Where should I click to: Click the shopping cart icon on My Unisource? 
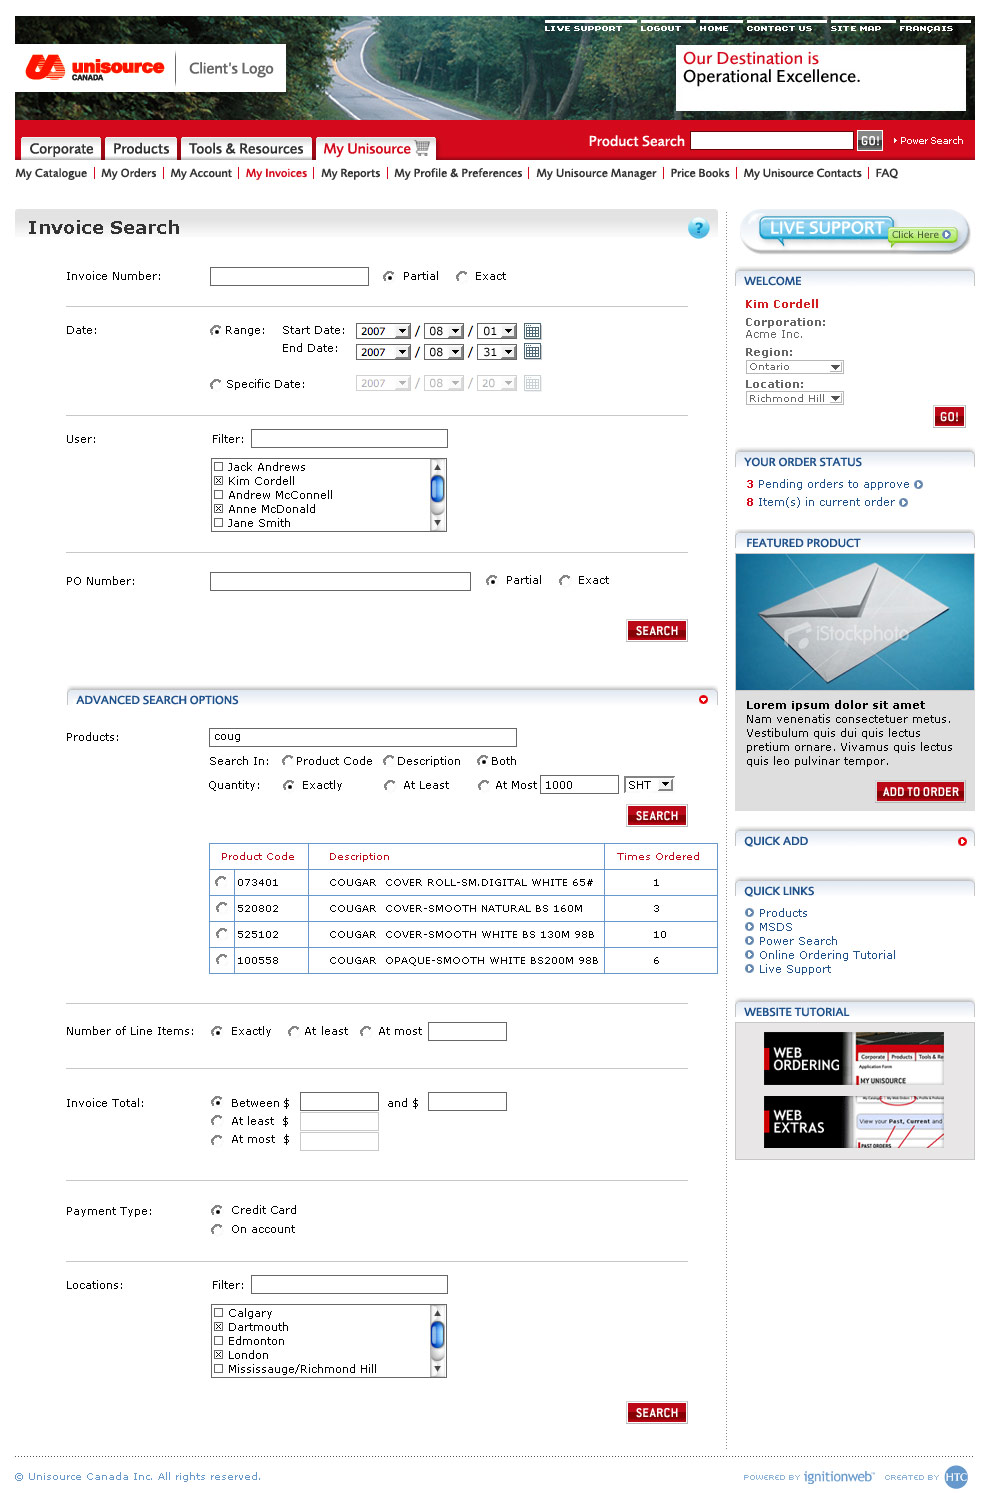pos(423,148)
